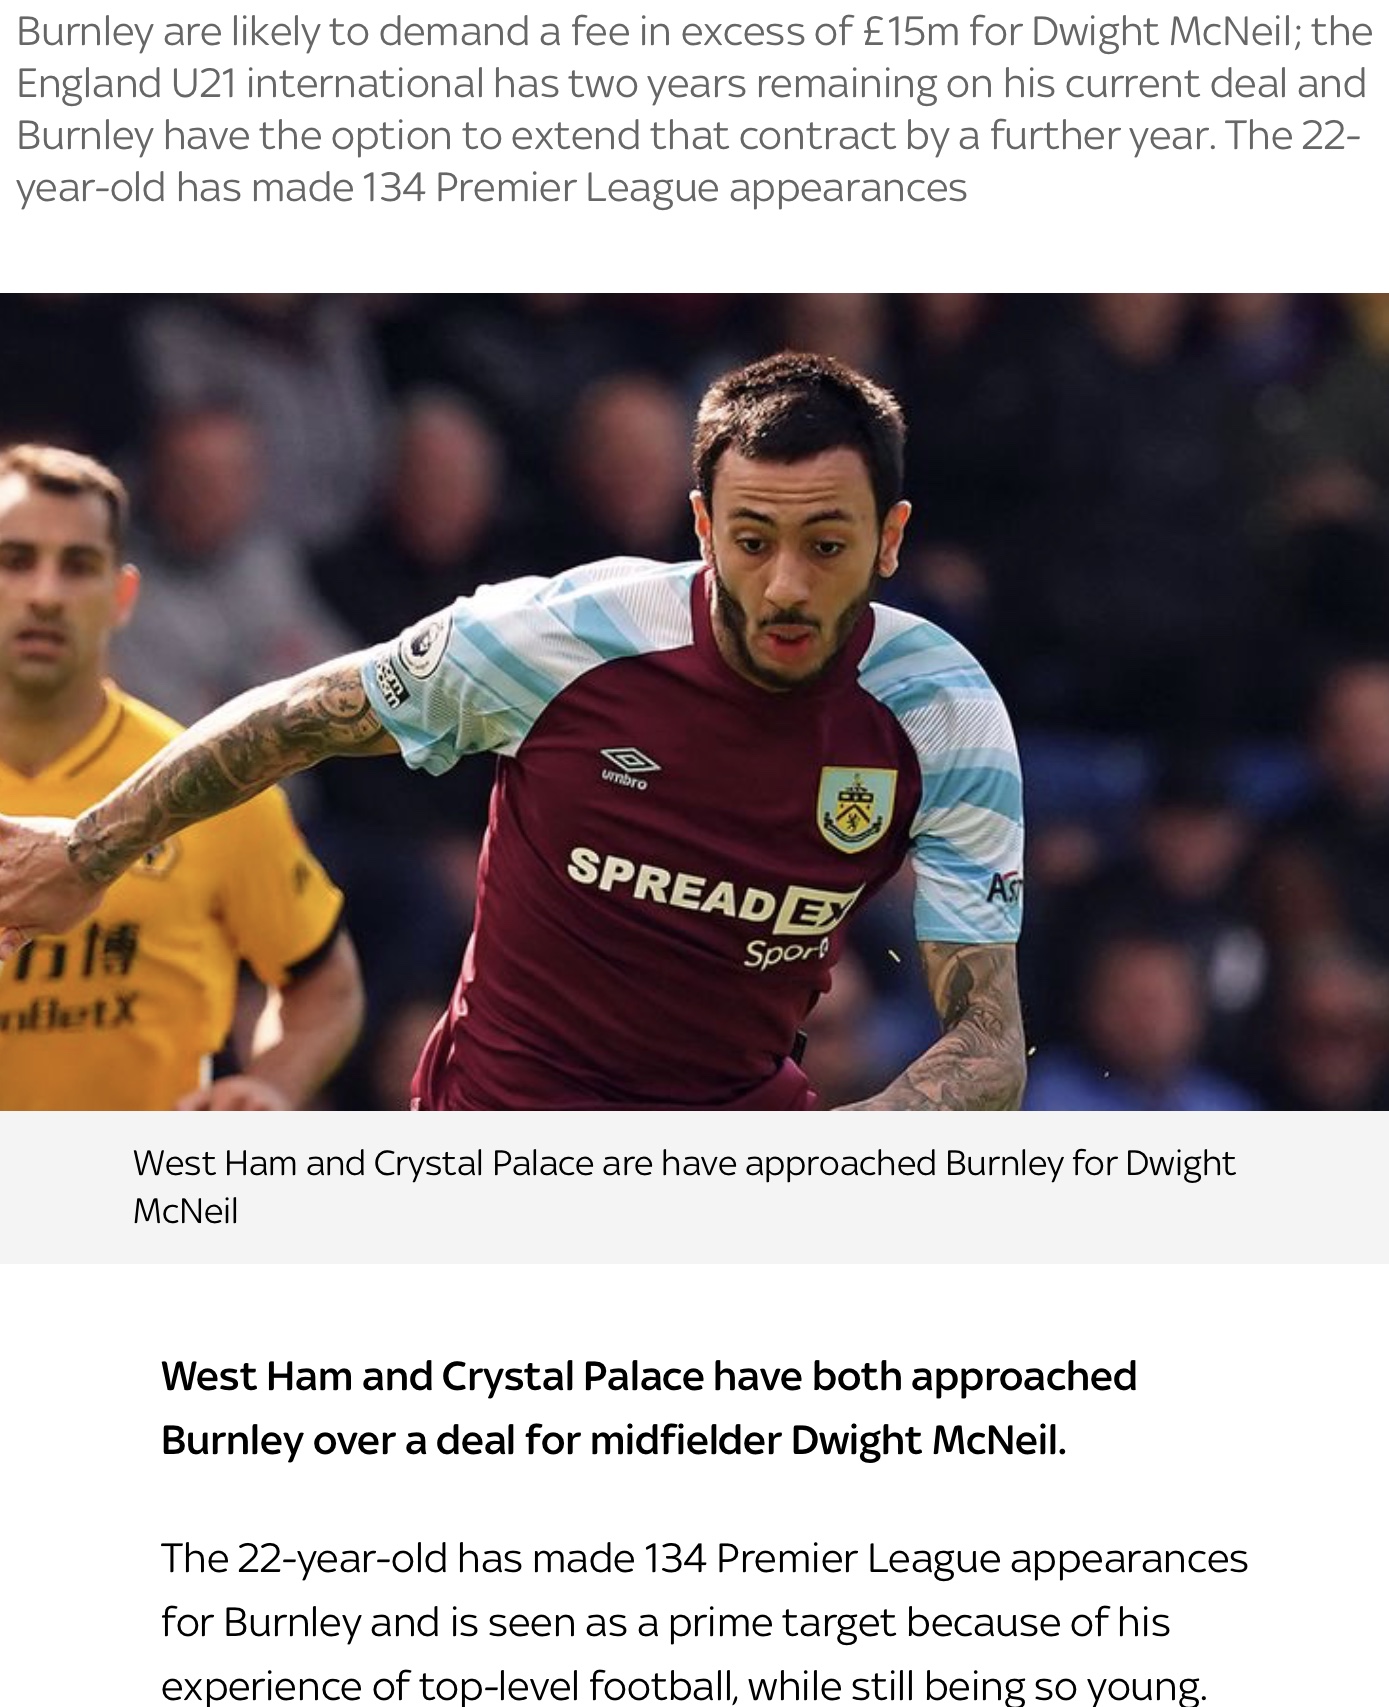Click the line 'for Burnley and is seen as a prime target'
The image size is (1389, 1707).
665,1622
